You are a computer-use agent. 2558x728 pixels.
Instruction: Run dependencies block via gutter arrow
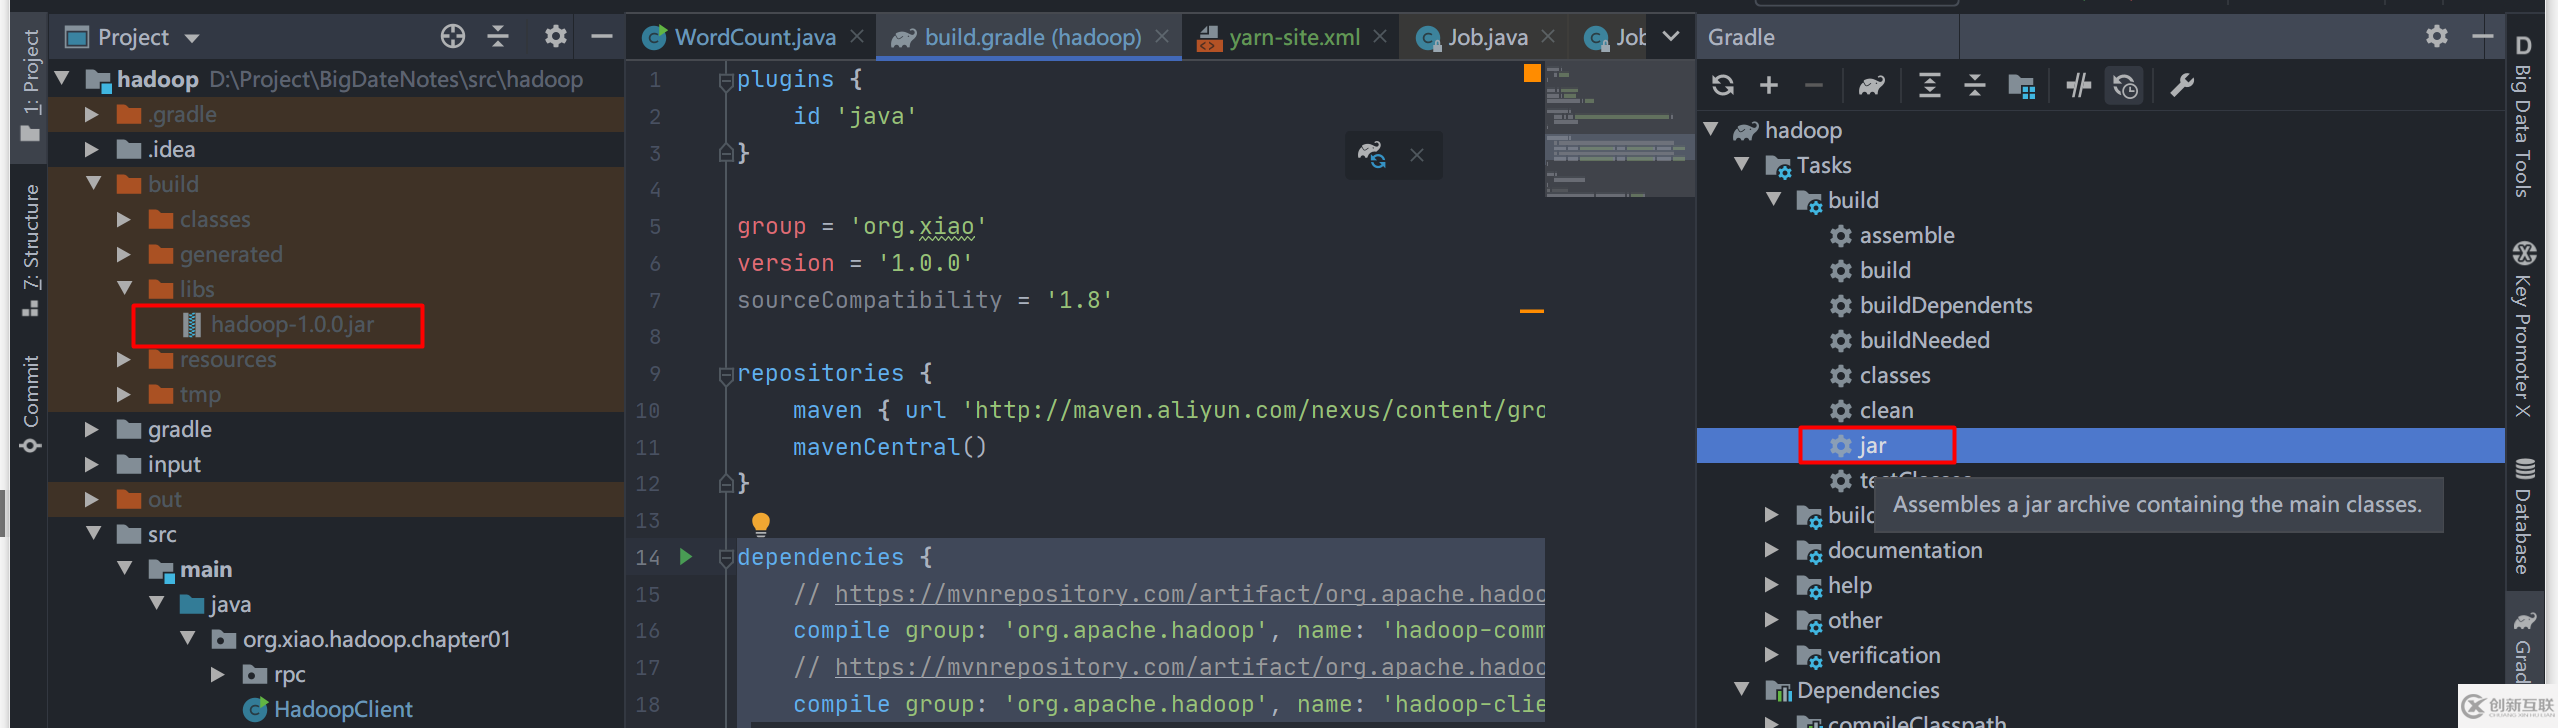[x=685, y=557]
